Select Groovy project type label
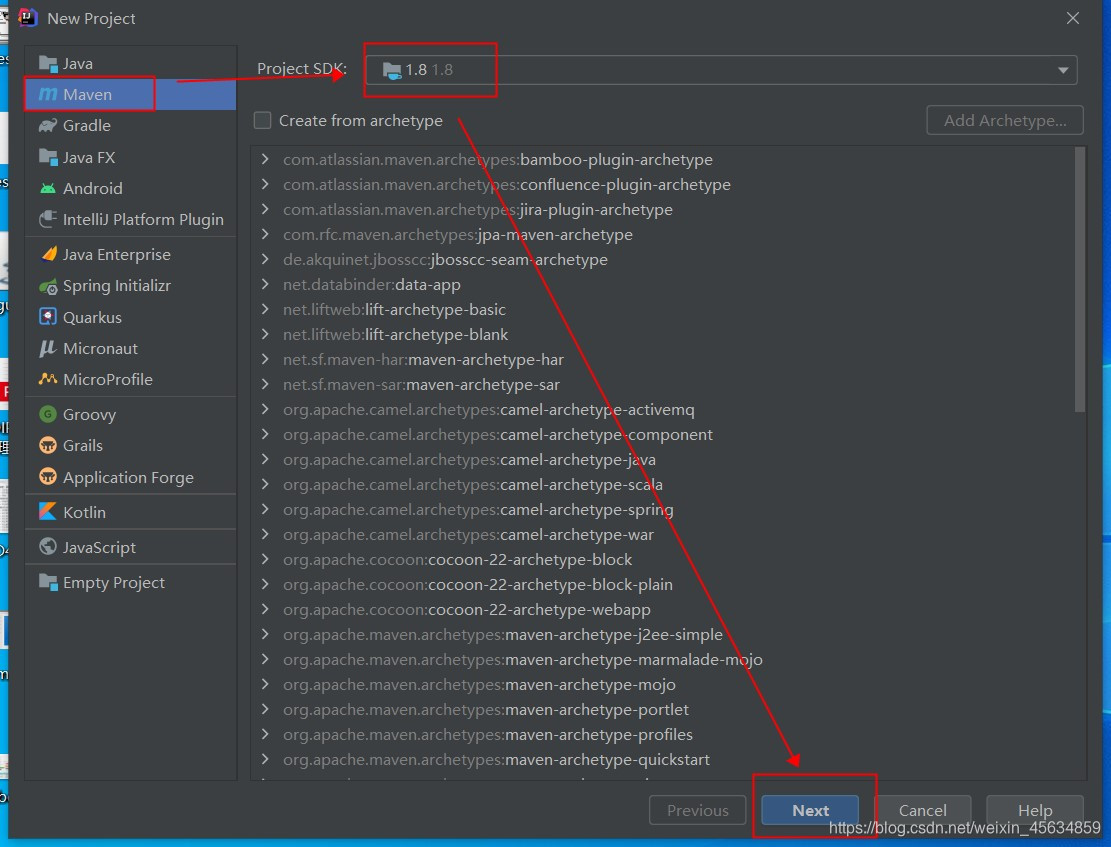The width and height of the screenshot is (1111, 847). 89,414
